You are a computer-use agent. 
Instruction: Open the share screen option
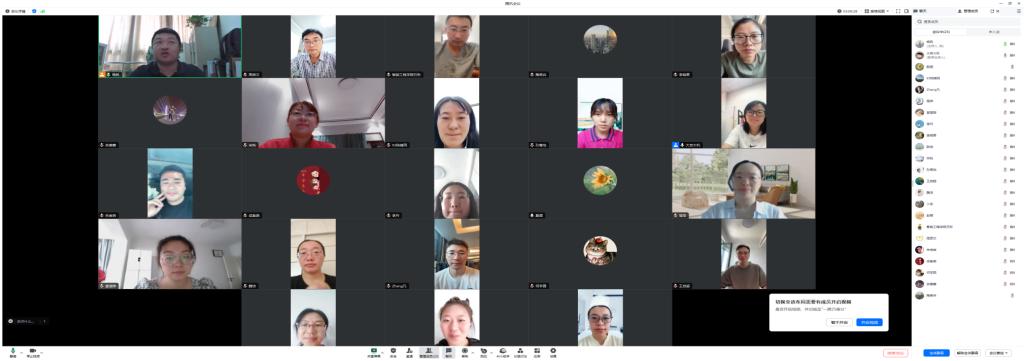[374, 352]
